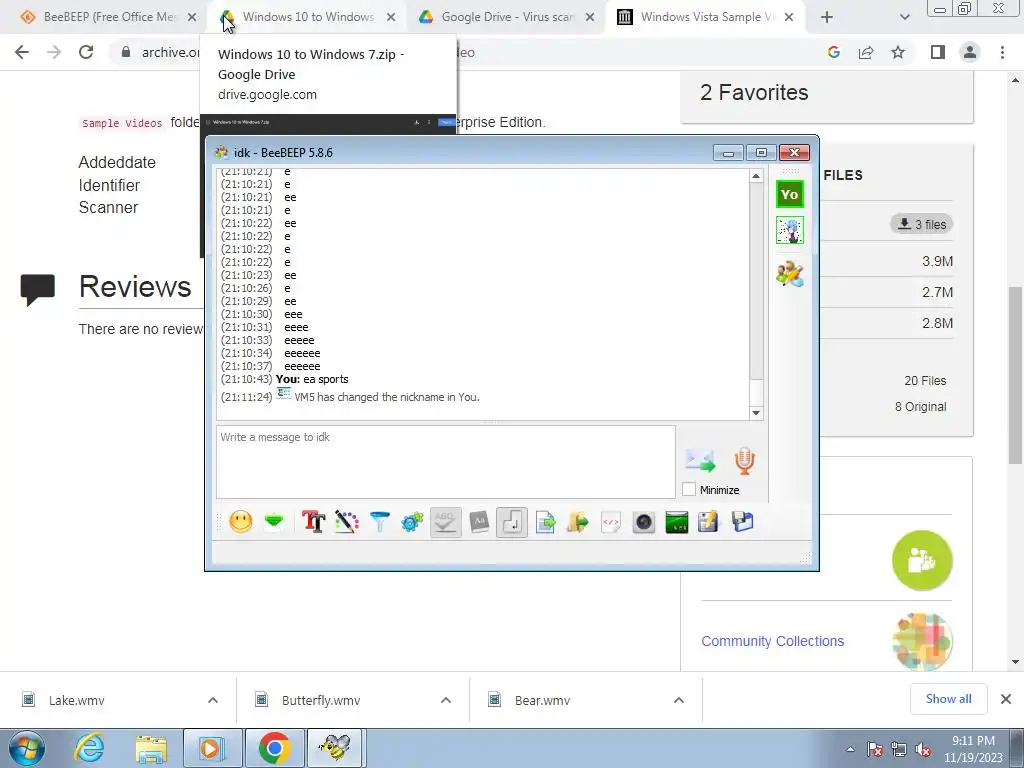The height and width of the screenshot is (768, 1024).
Task: Send message with the envelope arrow icon
Action: (x=700, y=460)
